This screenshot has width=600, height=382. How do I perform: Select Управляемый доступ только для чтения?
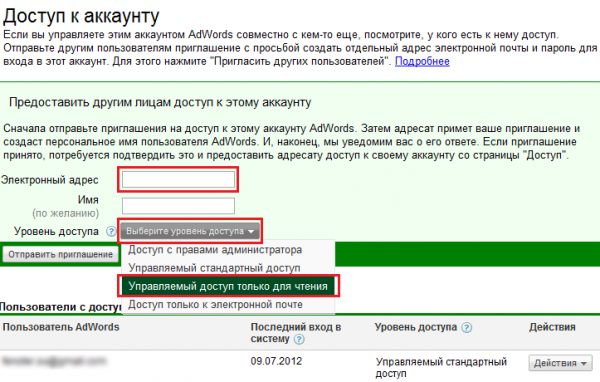click(228, 286)
